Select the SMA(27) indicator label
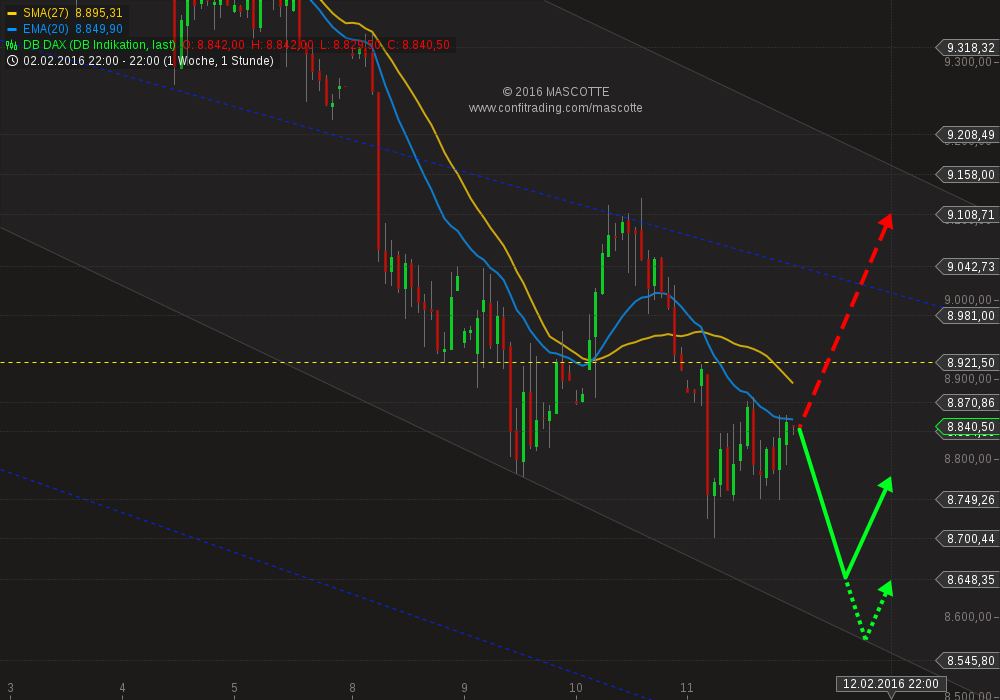The image size is (1000, 700). (x=46, y=13)
